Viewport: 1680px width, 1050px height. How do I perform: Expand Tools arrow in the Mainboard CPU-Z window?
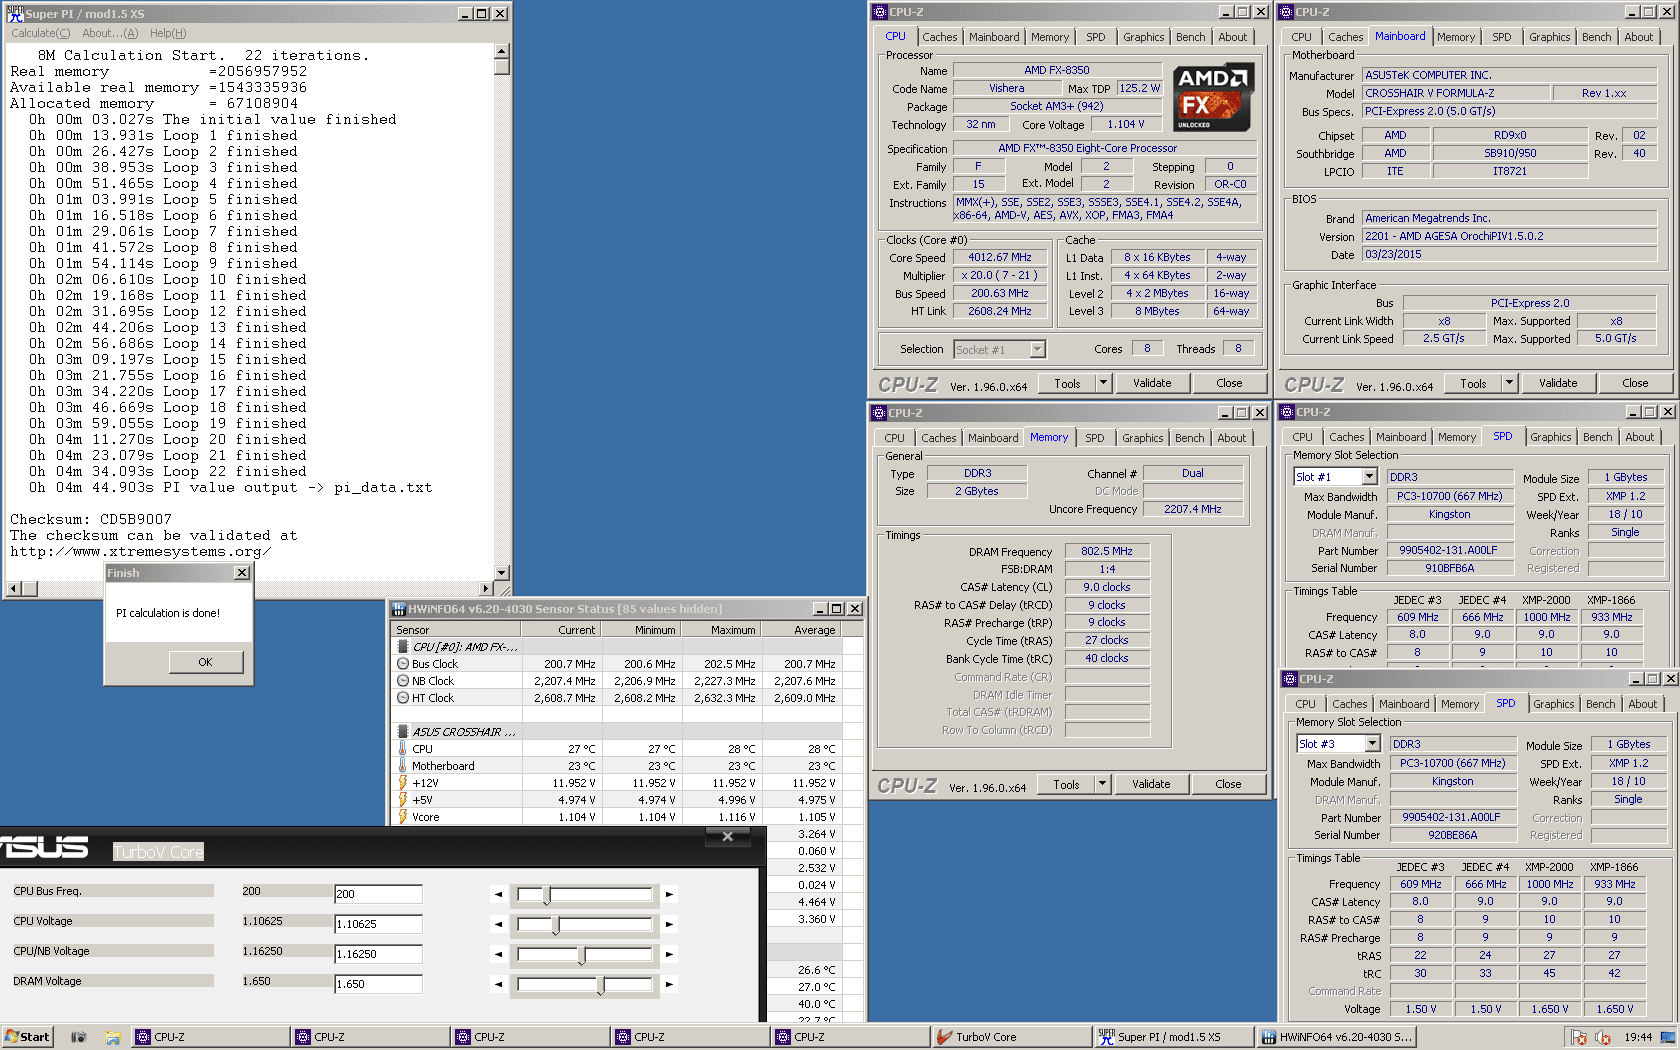click(x=1509, y=383)
